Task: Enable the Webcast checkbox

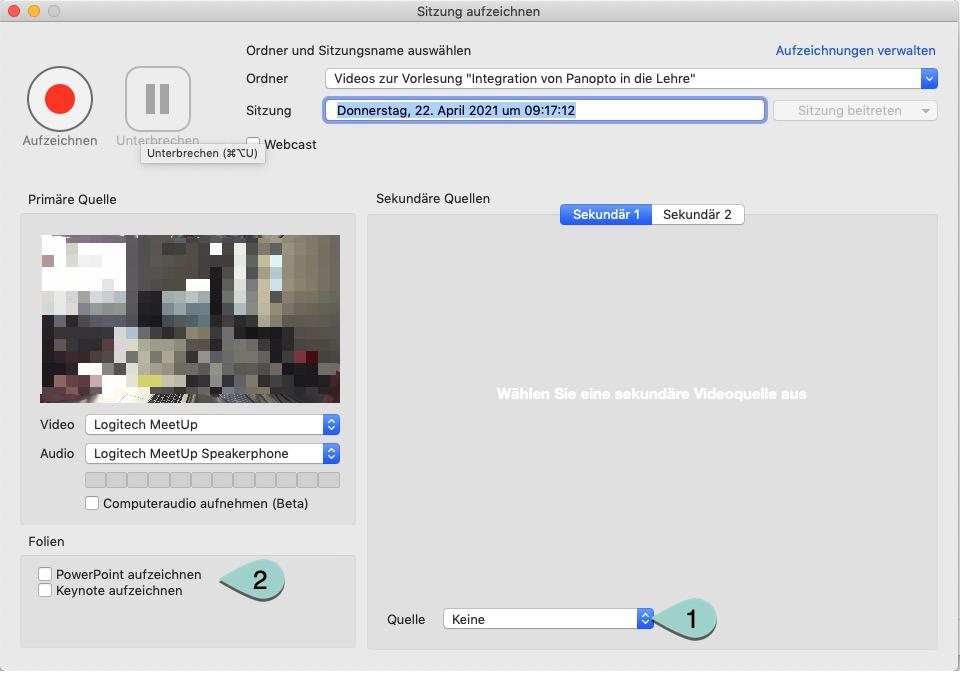Action: point(253,144)
